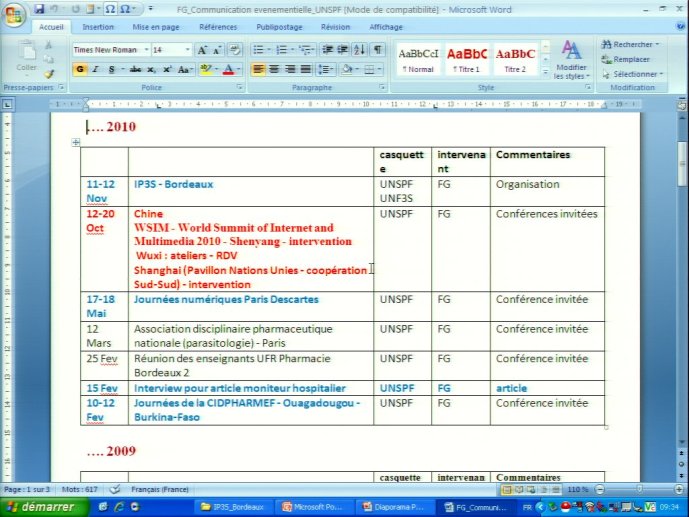Open the line spacing dropdown
The width and height of the screenshot is (689, 517).
click(326, 69)
